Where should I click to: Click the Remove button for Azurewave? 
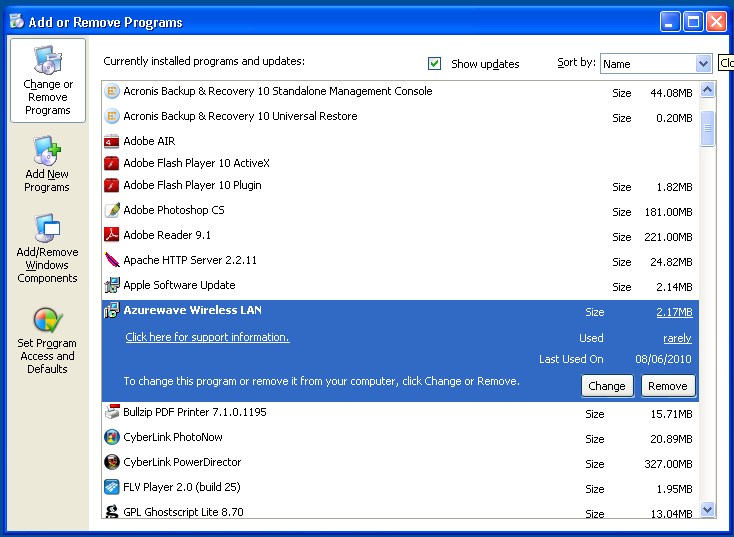point(668,386)
